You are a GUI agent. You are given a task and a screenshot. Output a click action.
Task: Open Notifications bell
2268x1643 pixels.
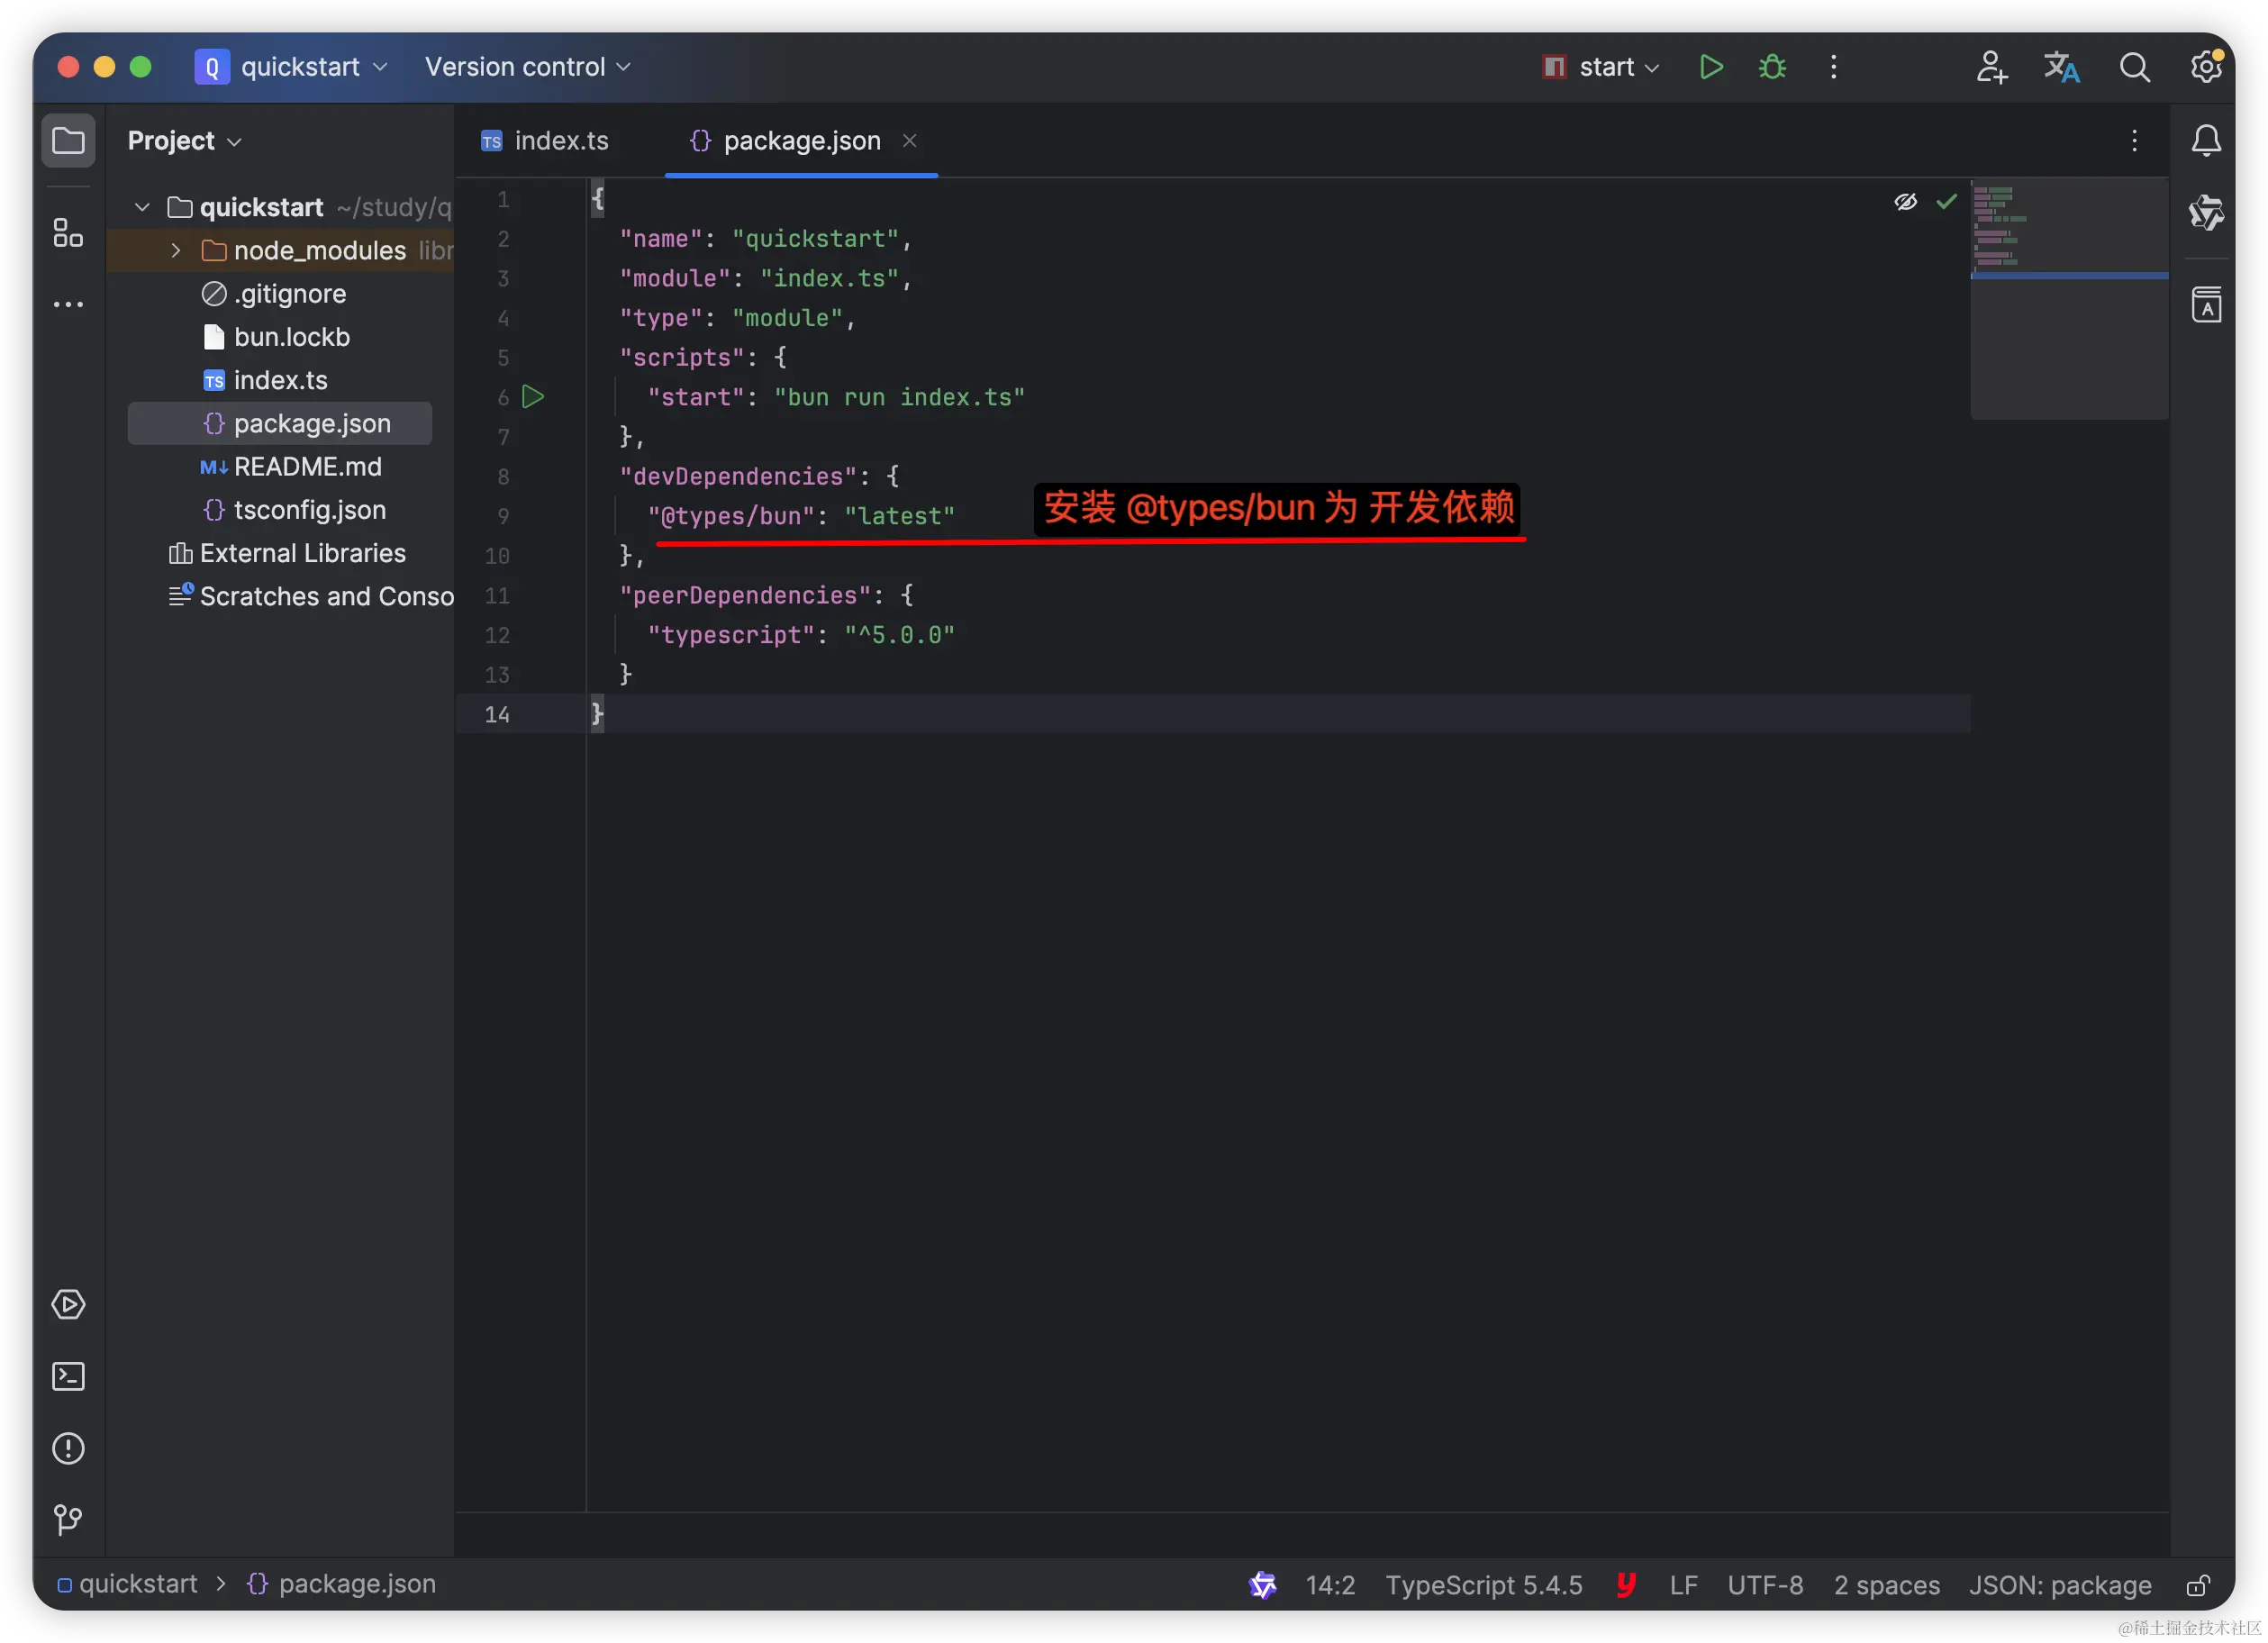tap(2206, 141)
